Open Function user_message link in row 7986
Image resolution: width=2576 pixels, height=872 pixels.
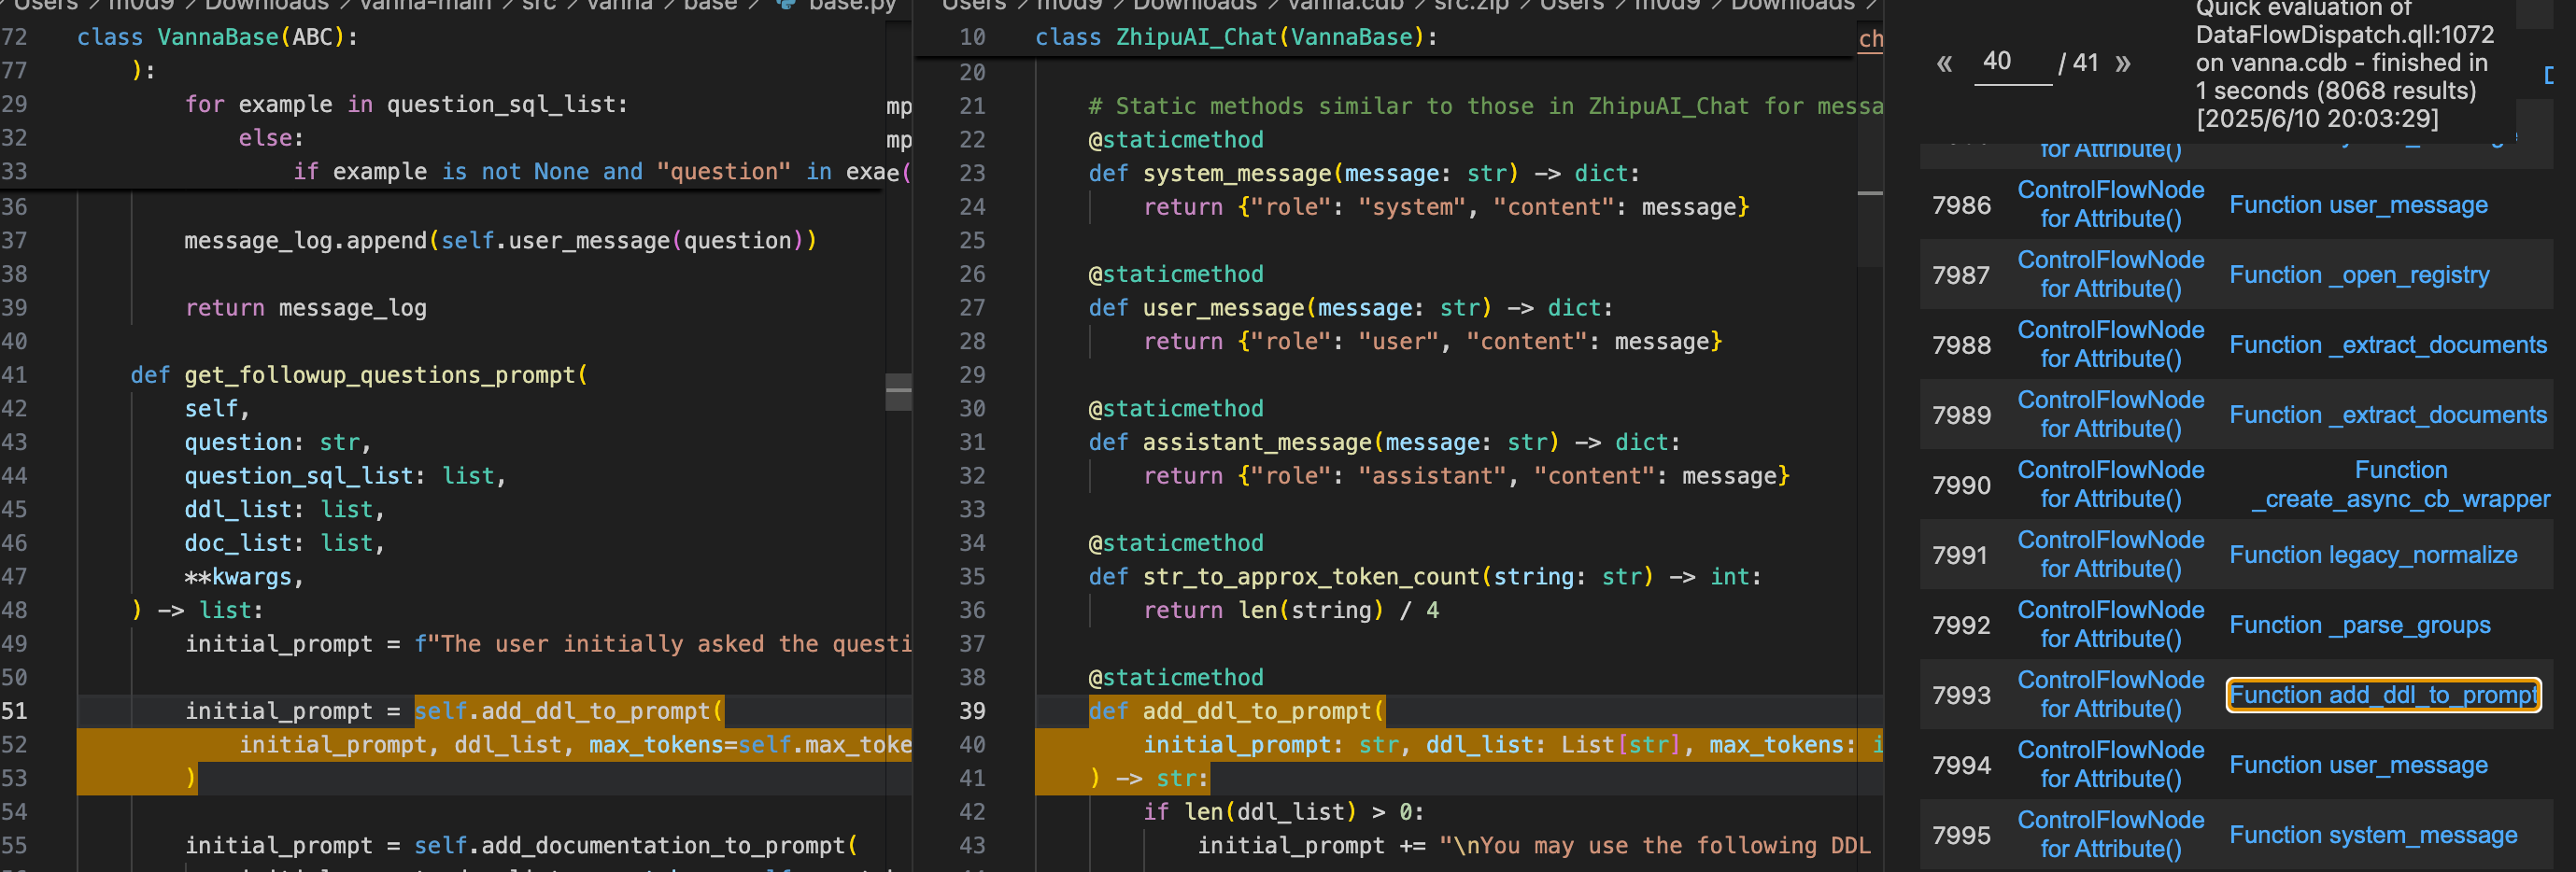pos(2358,205)
